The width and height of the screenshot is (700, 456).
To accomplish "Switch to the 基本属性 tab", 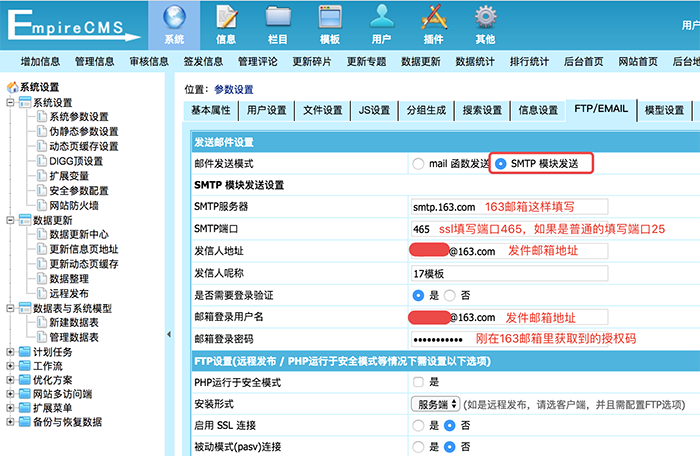I will (x=211, y=110).
